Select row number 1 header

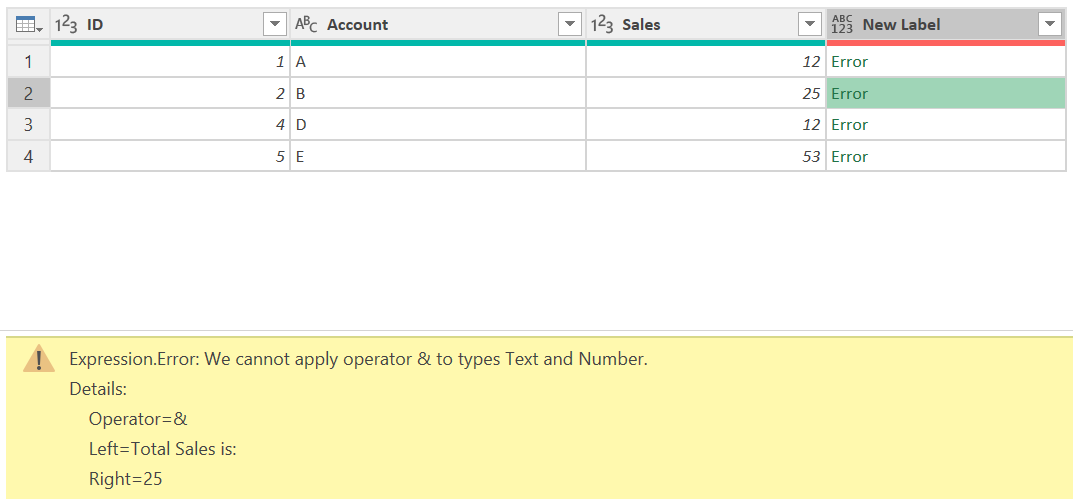click(x=28, y=62)
